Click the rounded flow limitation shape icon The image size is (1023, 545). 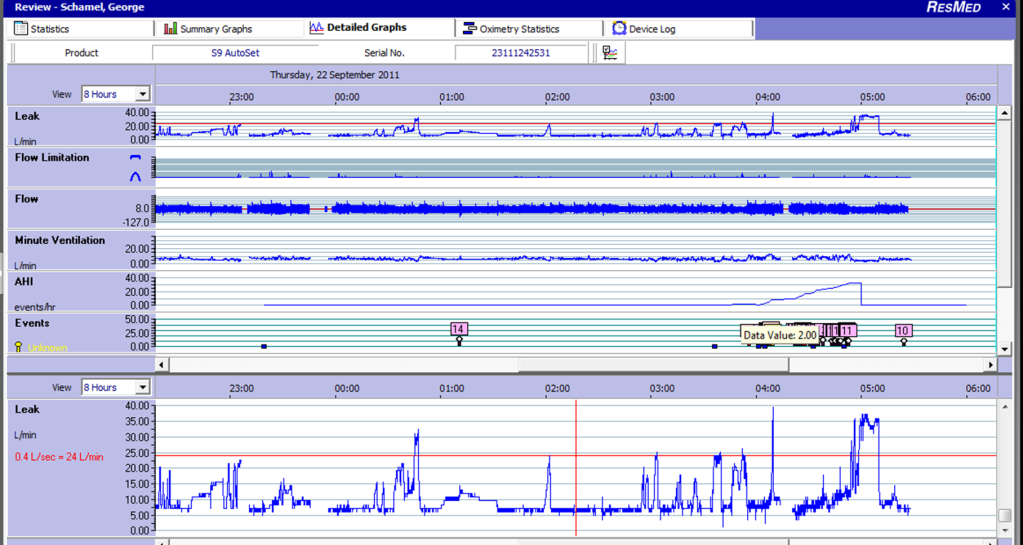(x=135, y=176)
